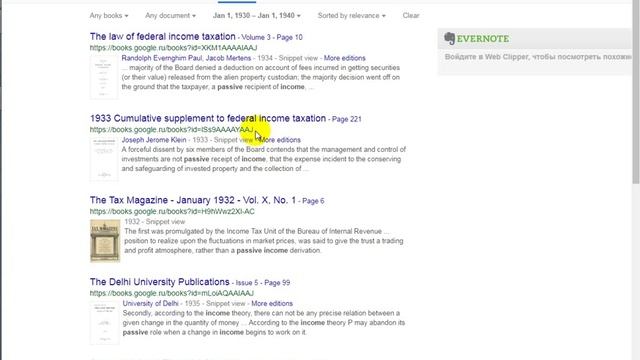Open 'The Delhi University Publications' result

pos(160,282)
